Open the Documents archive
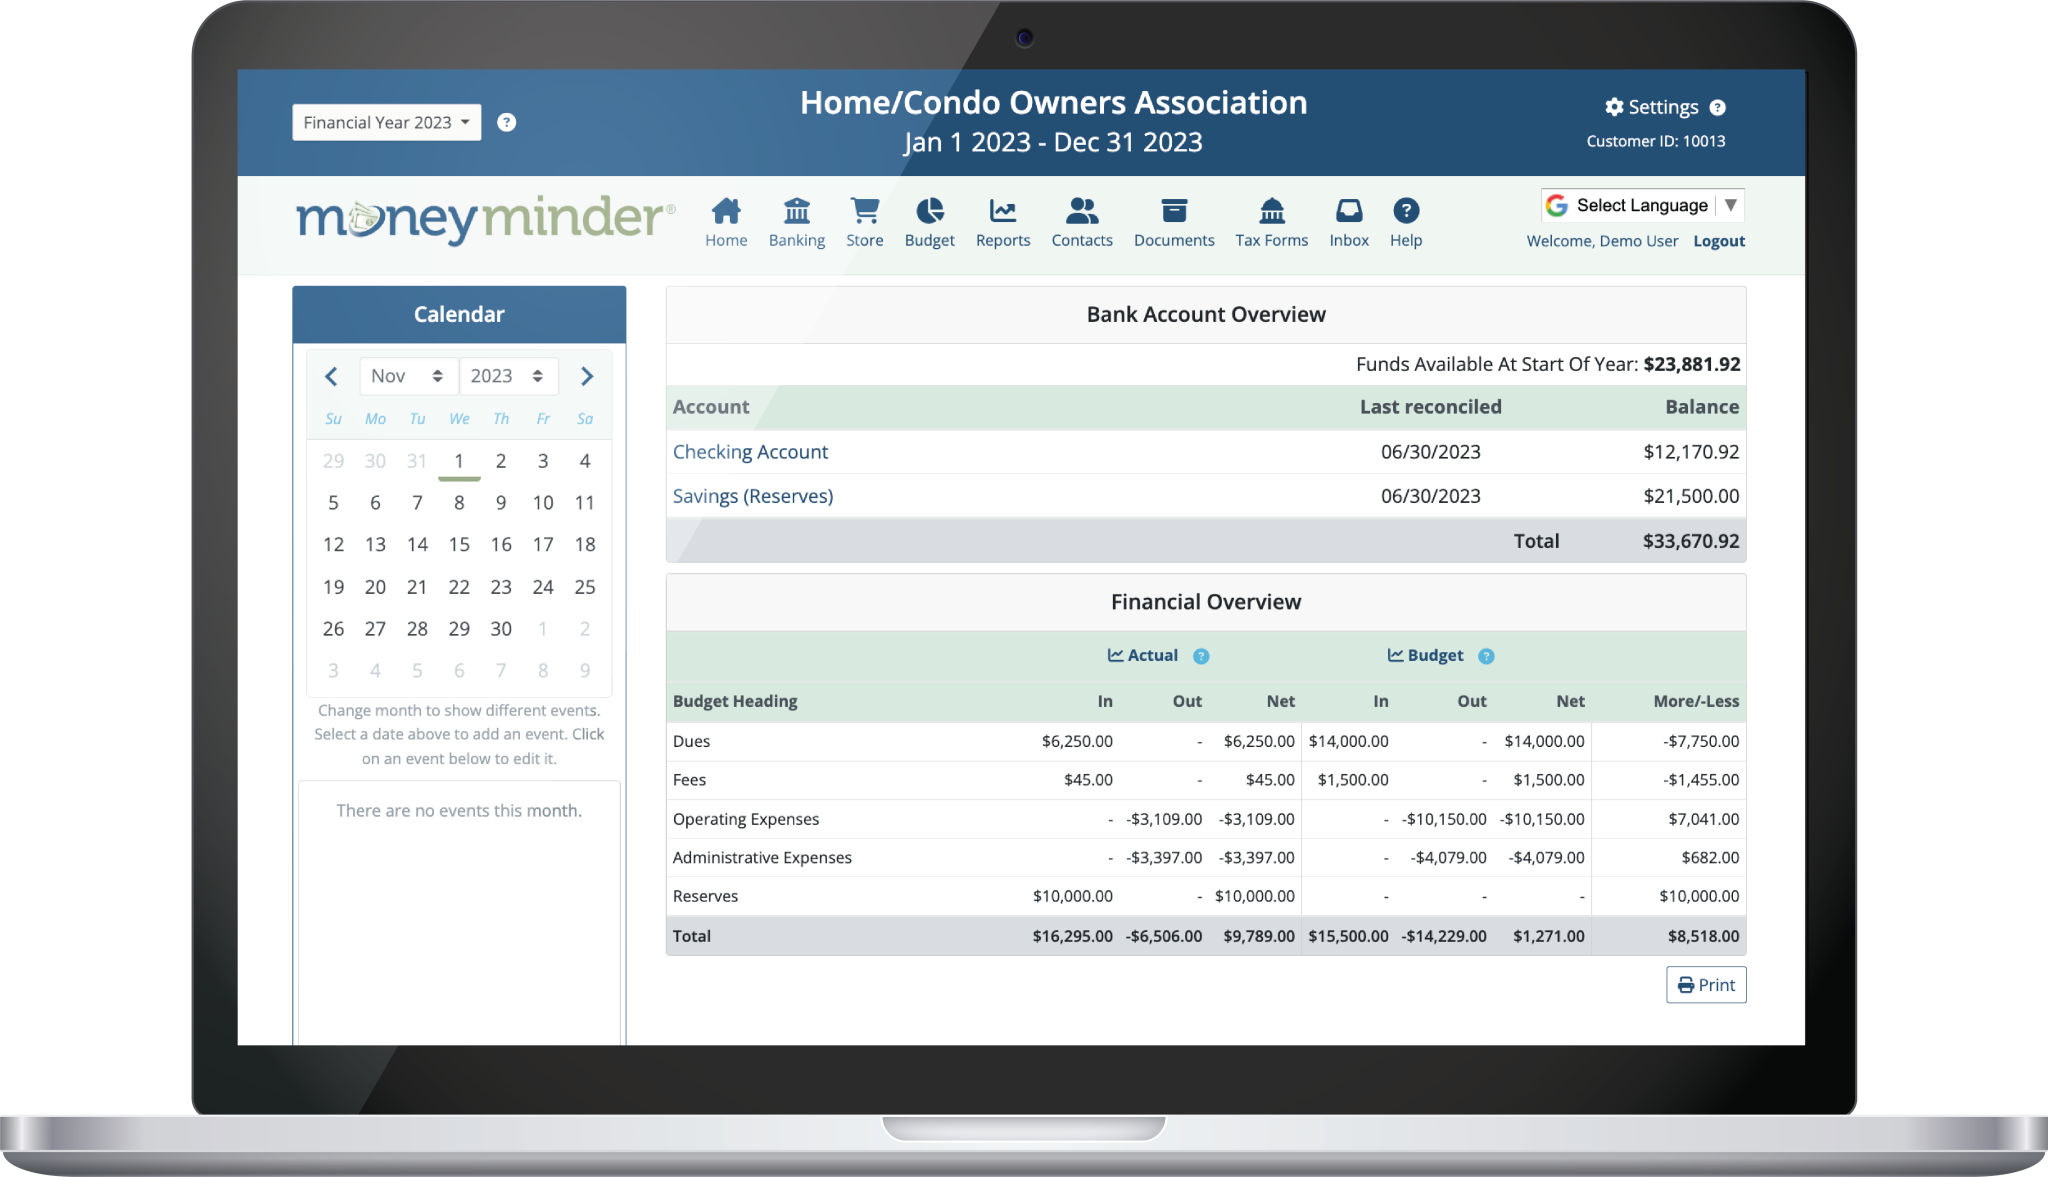This screenshot has width=2048, height=1177. [1174, 222]
